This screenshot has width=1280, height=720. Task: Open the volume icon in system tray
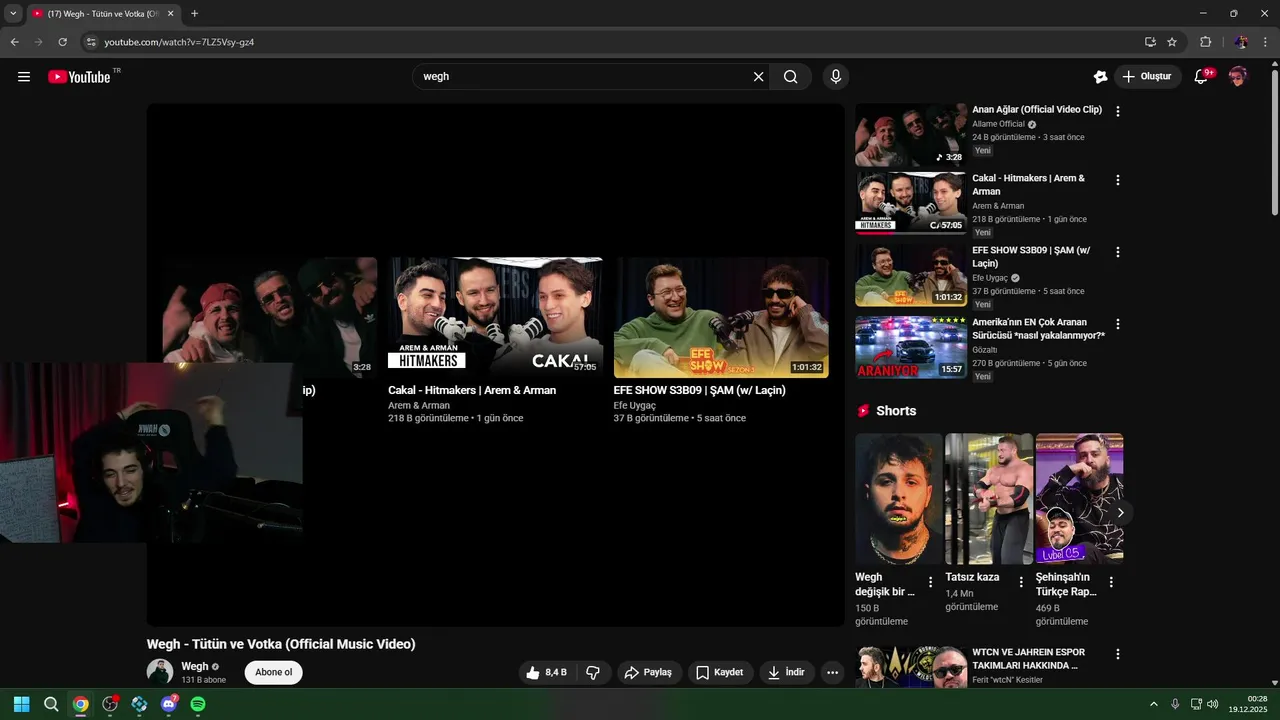click(x=1213, y=704)
